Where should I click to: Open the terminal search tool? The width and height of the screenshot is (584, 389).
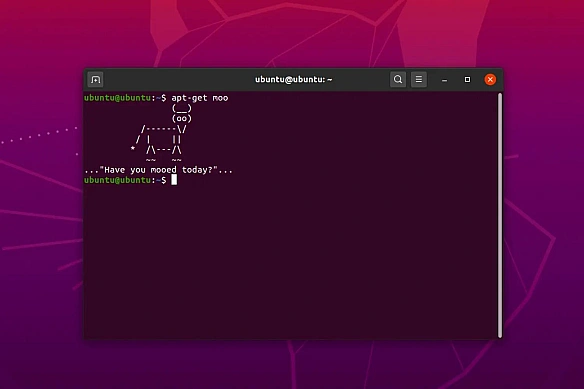398,79
